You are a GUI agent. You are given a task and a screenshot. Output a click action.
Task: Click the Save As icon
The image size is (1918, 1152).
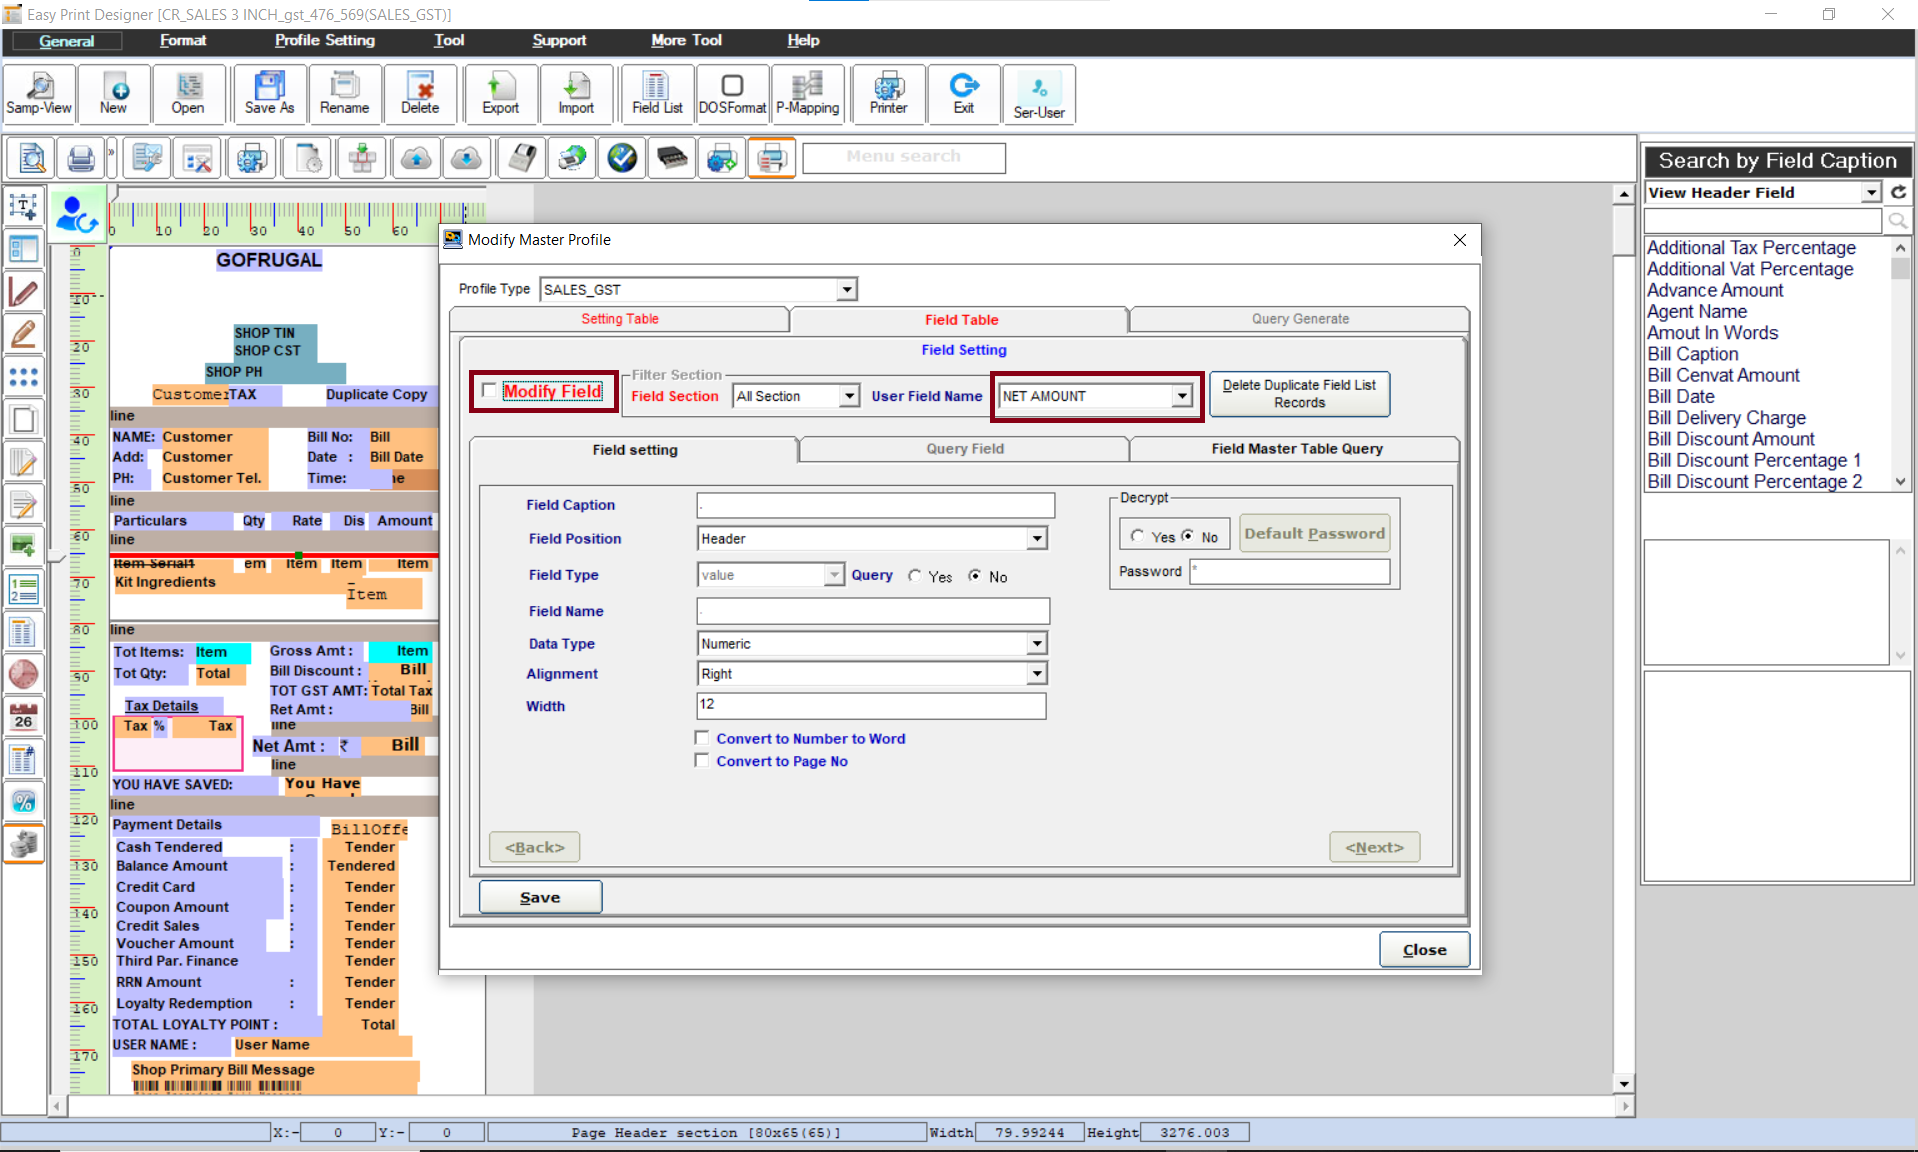click(269, 94)
